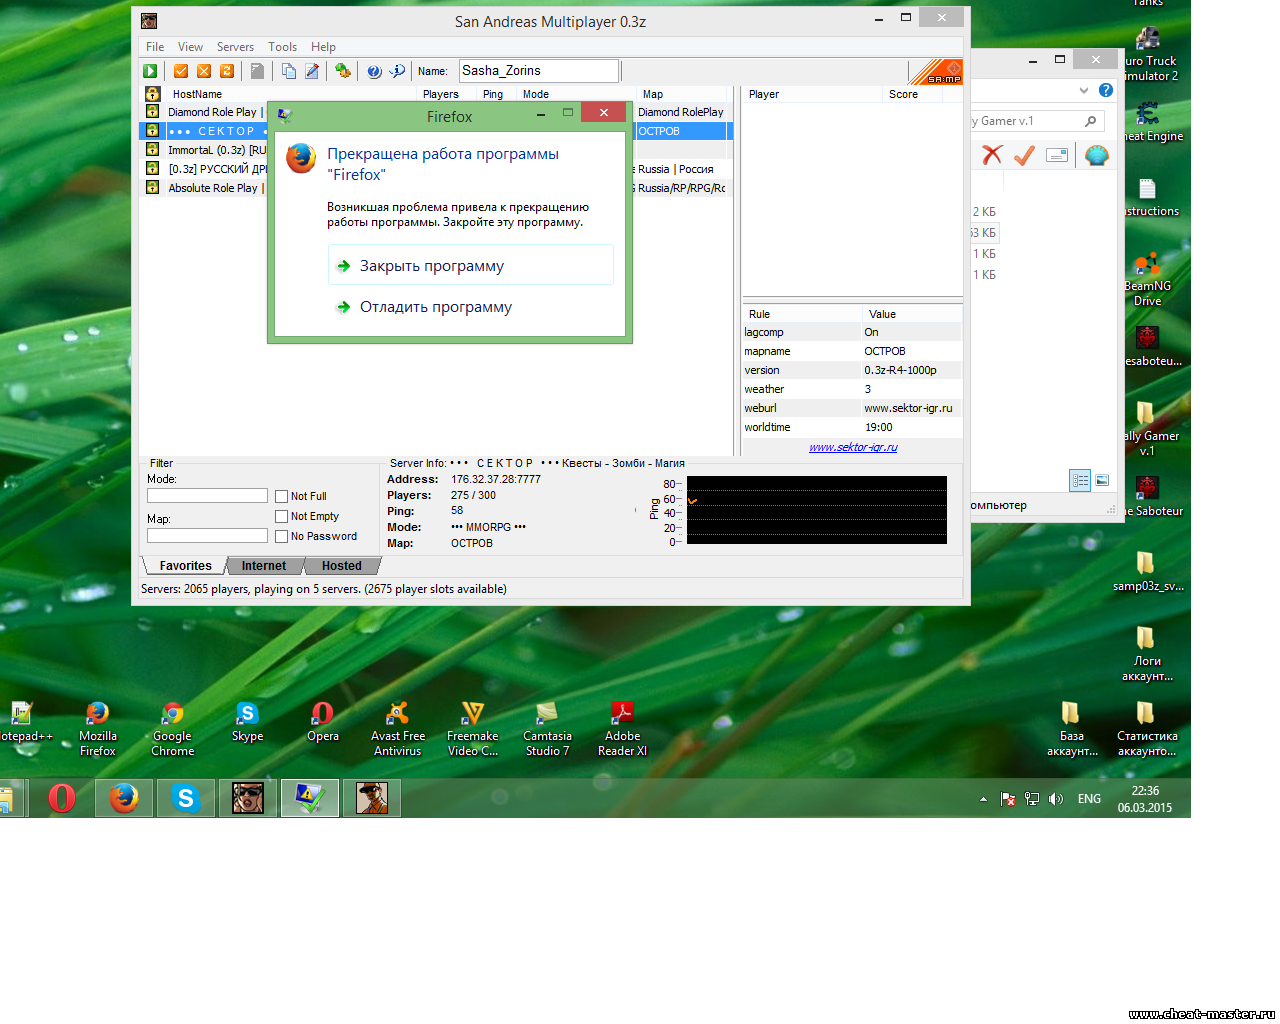This screenshot has width=1280, height=1024.
Task: Expand the Explorer ribbon chevron
Action: [1084, 90]
